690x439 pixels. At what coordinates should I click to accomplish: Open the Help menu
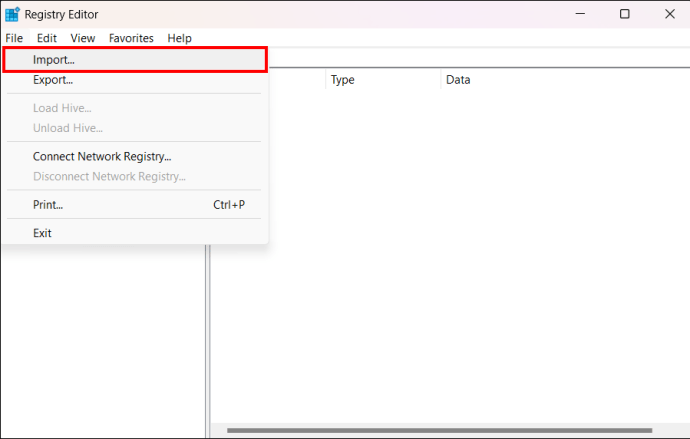pyautogui.click(x=180, y=38)
